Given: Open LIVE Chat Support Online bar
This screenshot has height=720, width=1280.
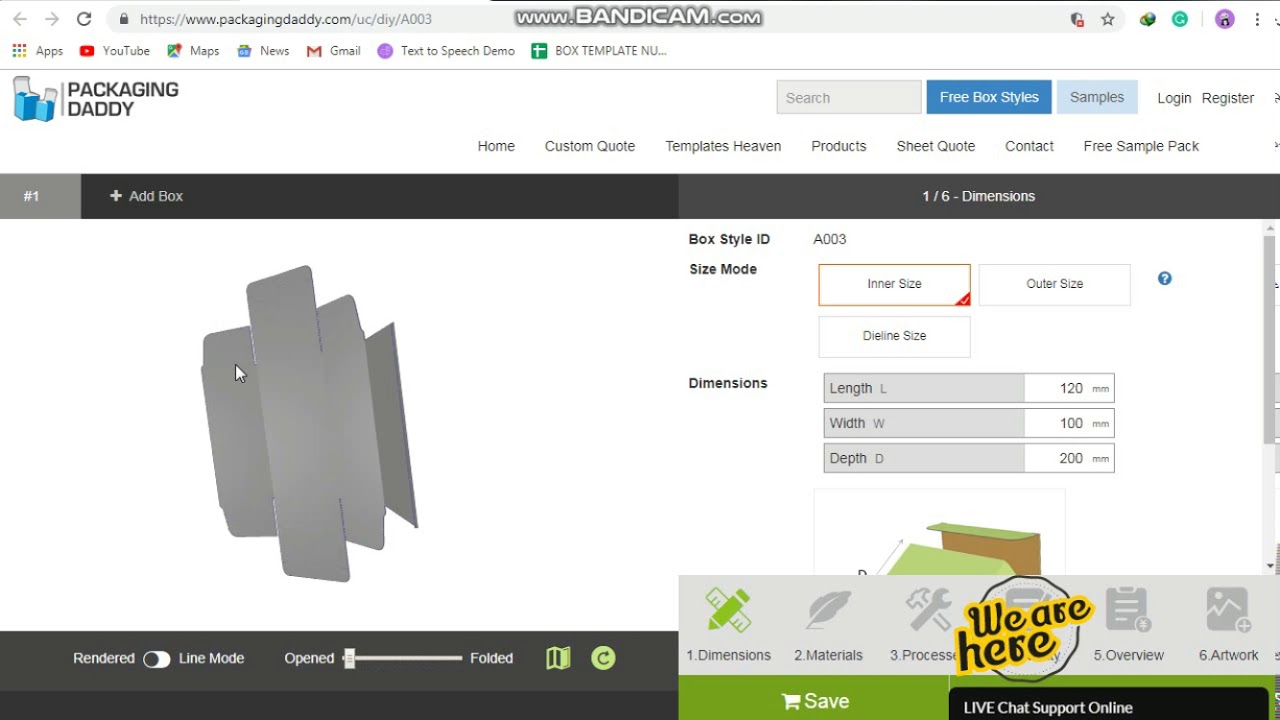Looking at the screenshot, I should click(1108, 706).
